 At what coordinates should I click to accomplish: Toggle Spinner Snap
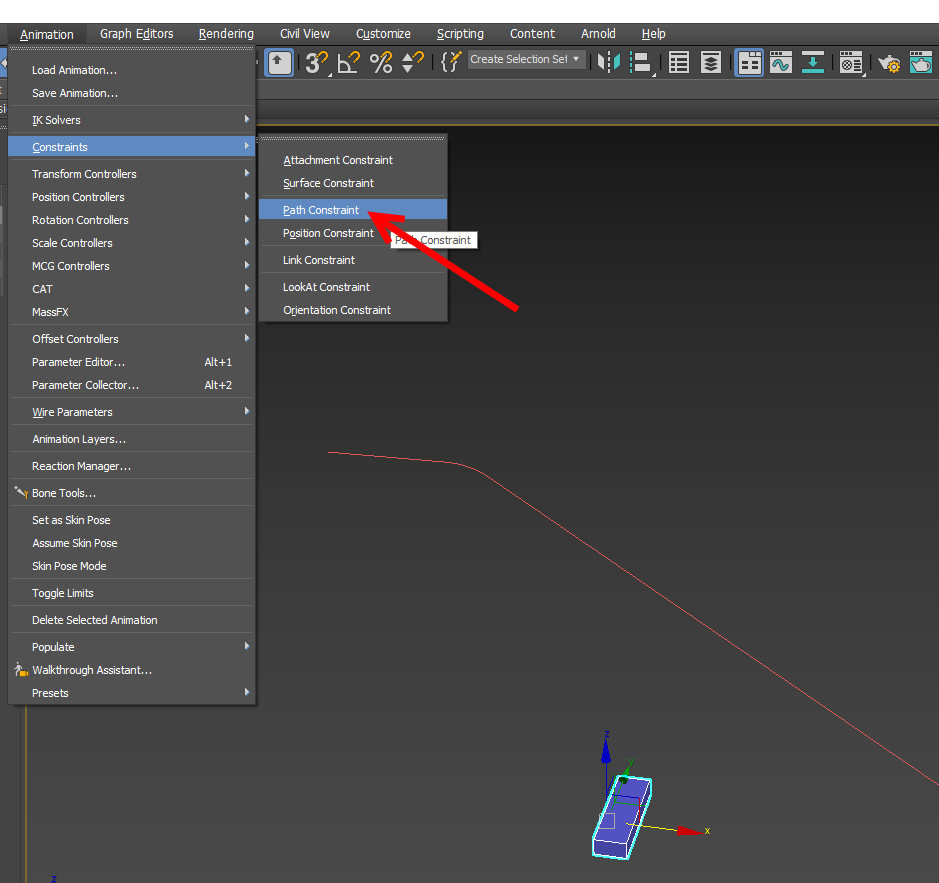click(413, 62)
